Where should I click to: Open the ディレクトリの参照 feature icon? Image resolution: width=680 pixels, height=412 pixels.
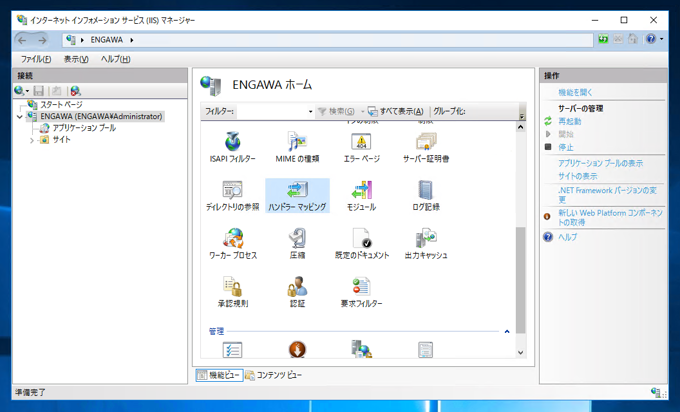(x=232, y=196)
